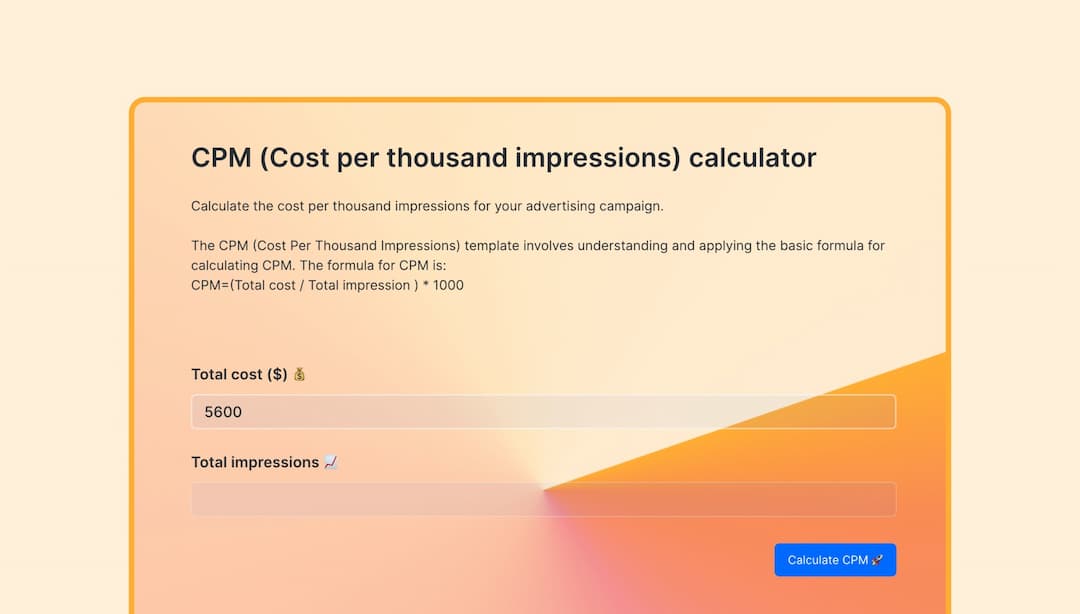Click the 5600 value in Total cost
This screenshot has width=1080, height=614.
[223, 412]
